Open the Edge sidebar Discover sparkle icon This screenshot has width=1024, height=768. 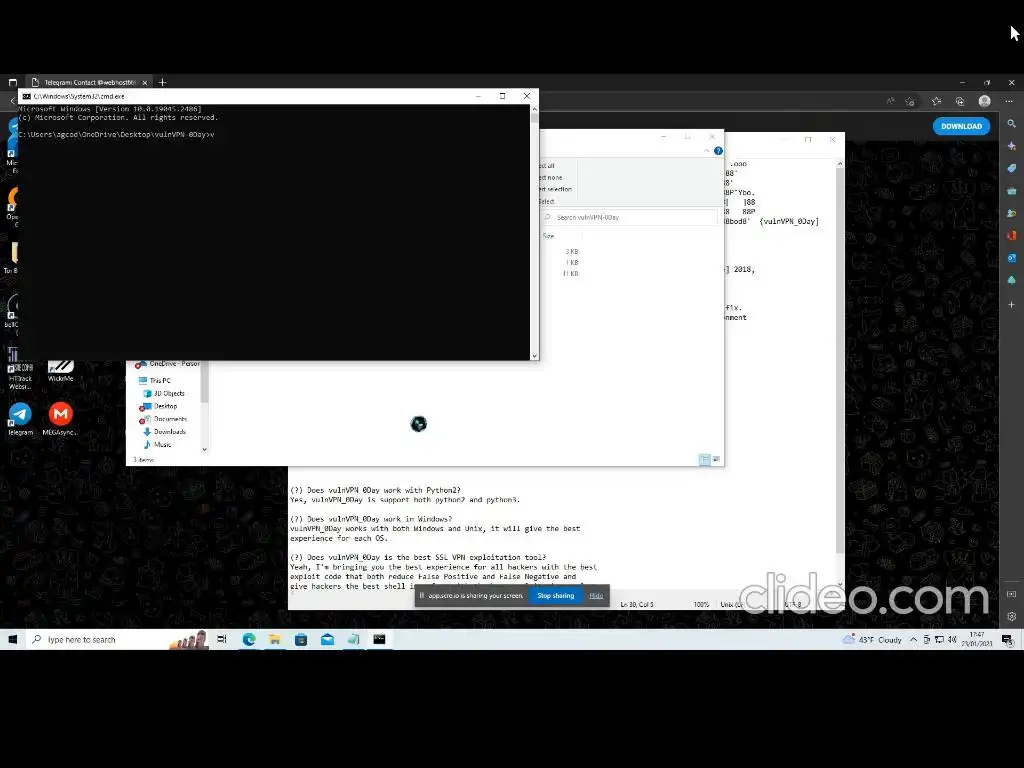pyautogui.click(x=1011, y=146)
